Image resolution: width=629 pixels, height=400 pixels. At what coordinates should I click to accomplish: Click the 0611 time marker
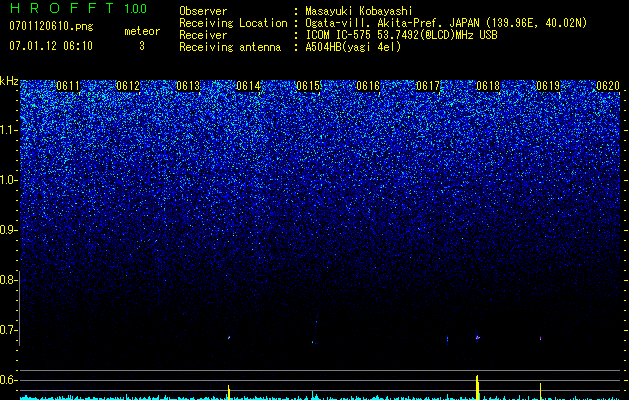coord(68,86)
